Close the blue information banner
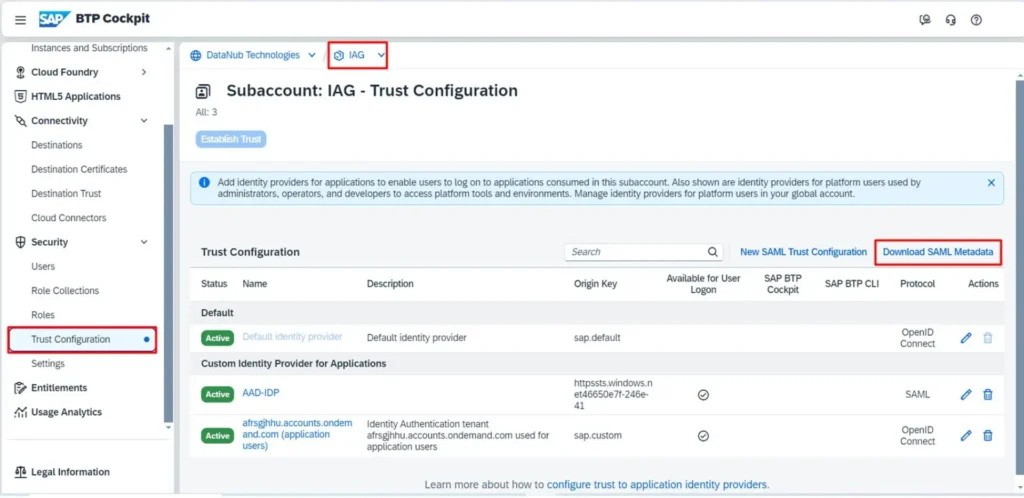 click(x=991, y=183)
